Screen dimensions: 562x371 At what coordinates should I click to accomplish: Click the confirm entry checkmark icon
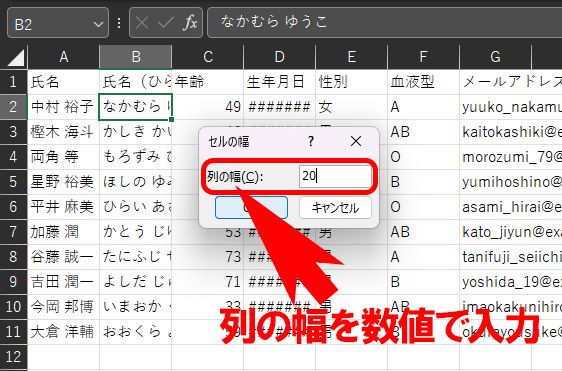tap(166, 23)
